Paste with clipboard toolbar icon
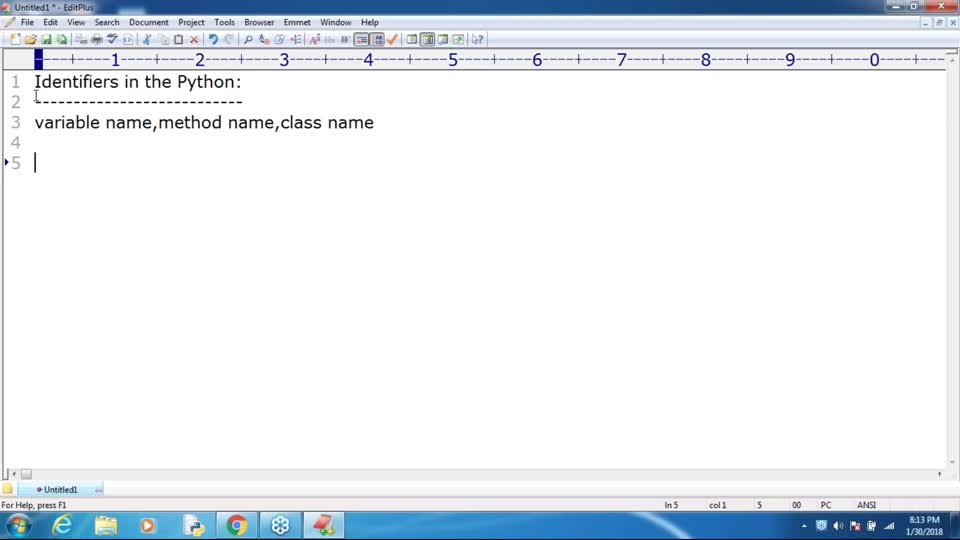This screenshot has width=960, height=540. pyautogui.click(x=179, y=40)
